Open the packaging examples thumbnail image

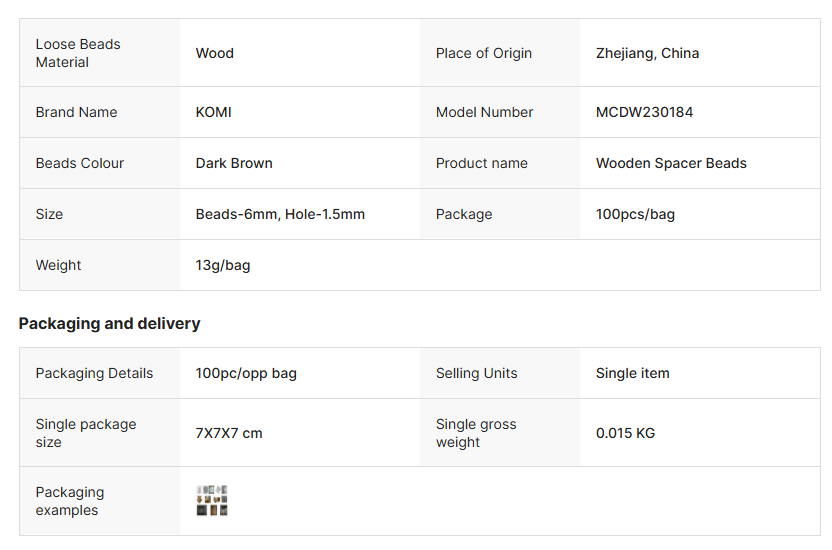point(212,501)
